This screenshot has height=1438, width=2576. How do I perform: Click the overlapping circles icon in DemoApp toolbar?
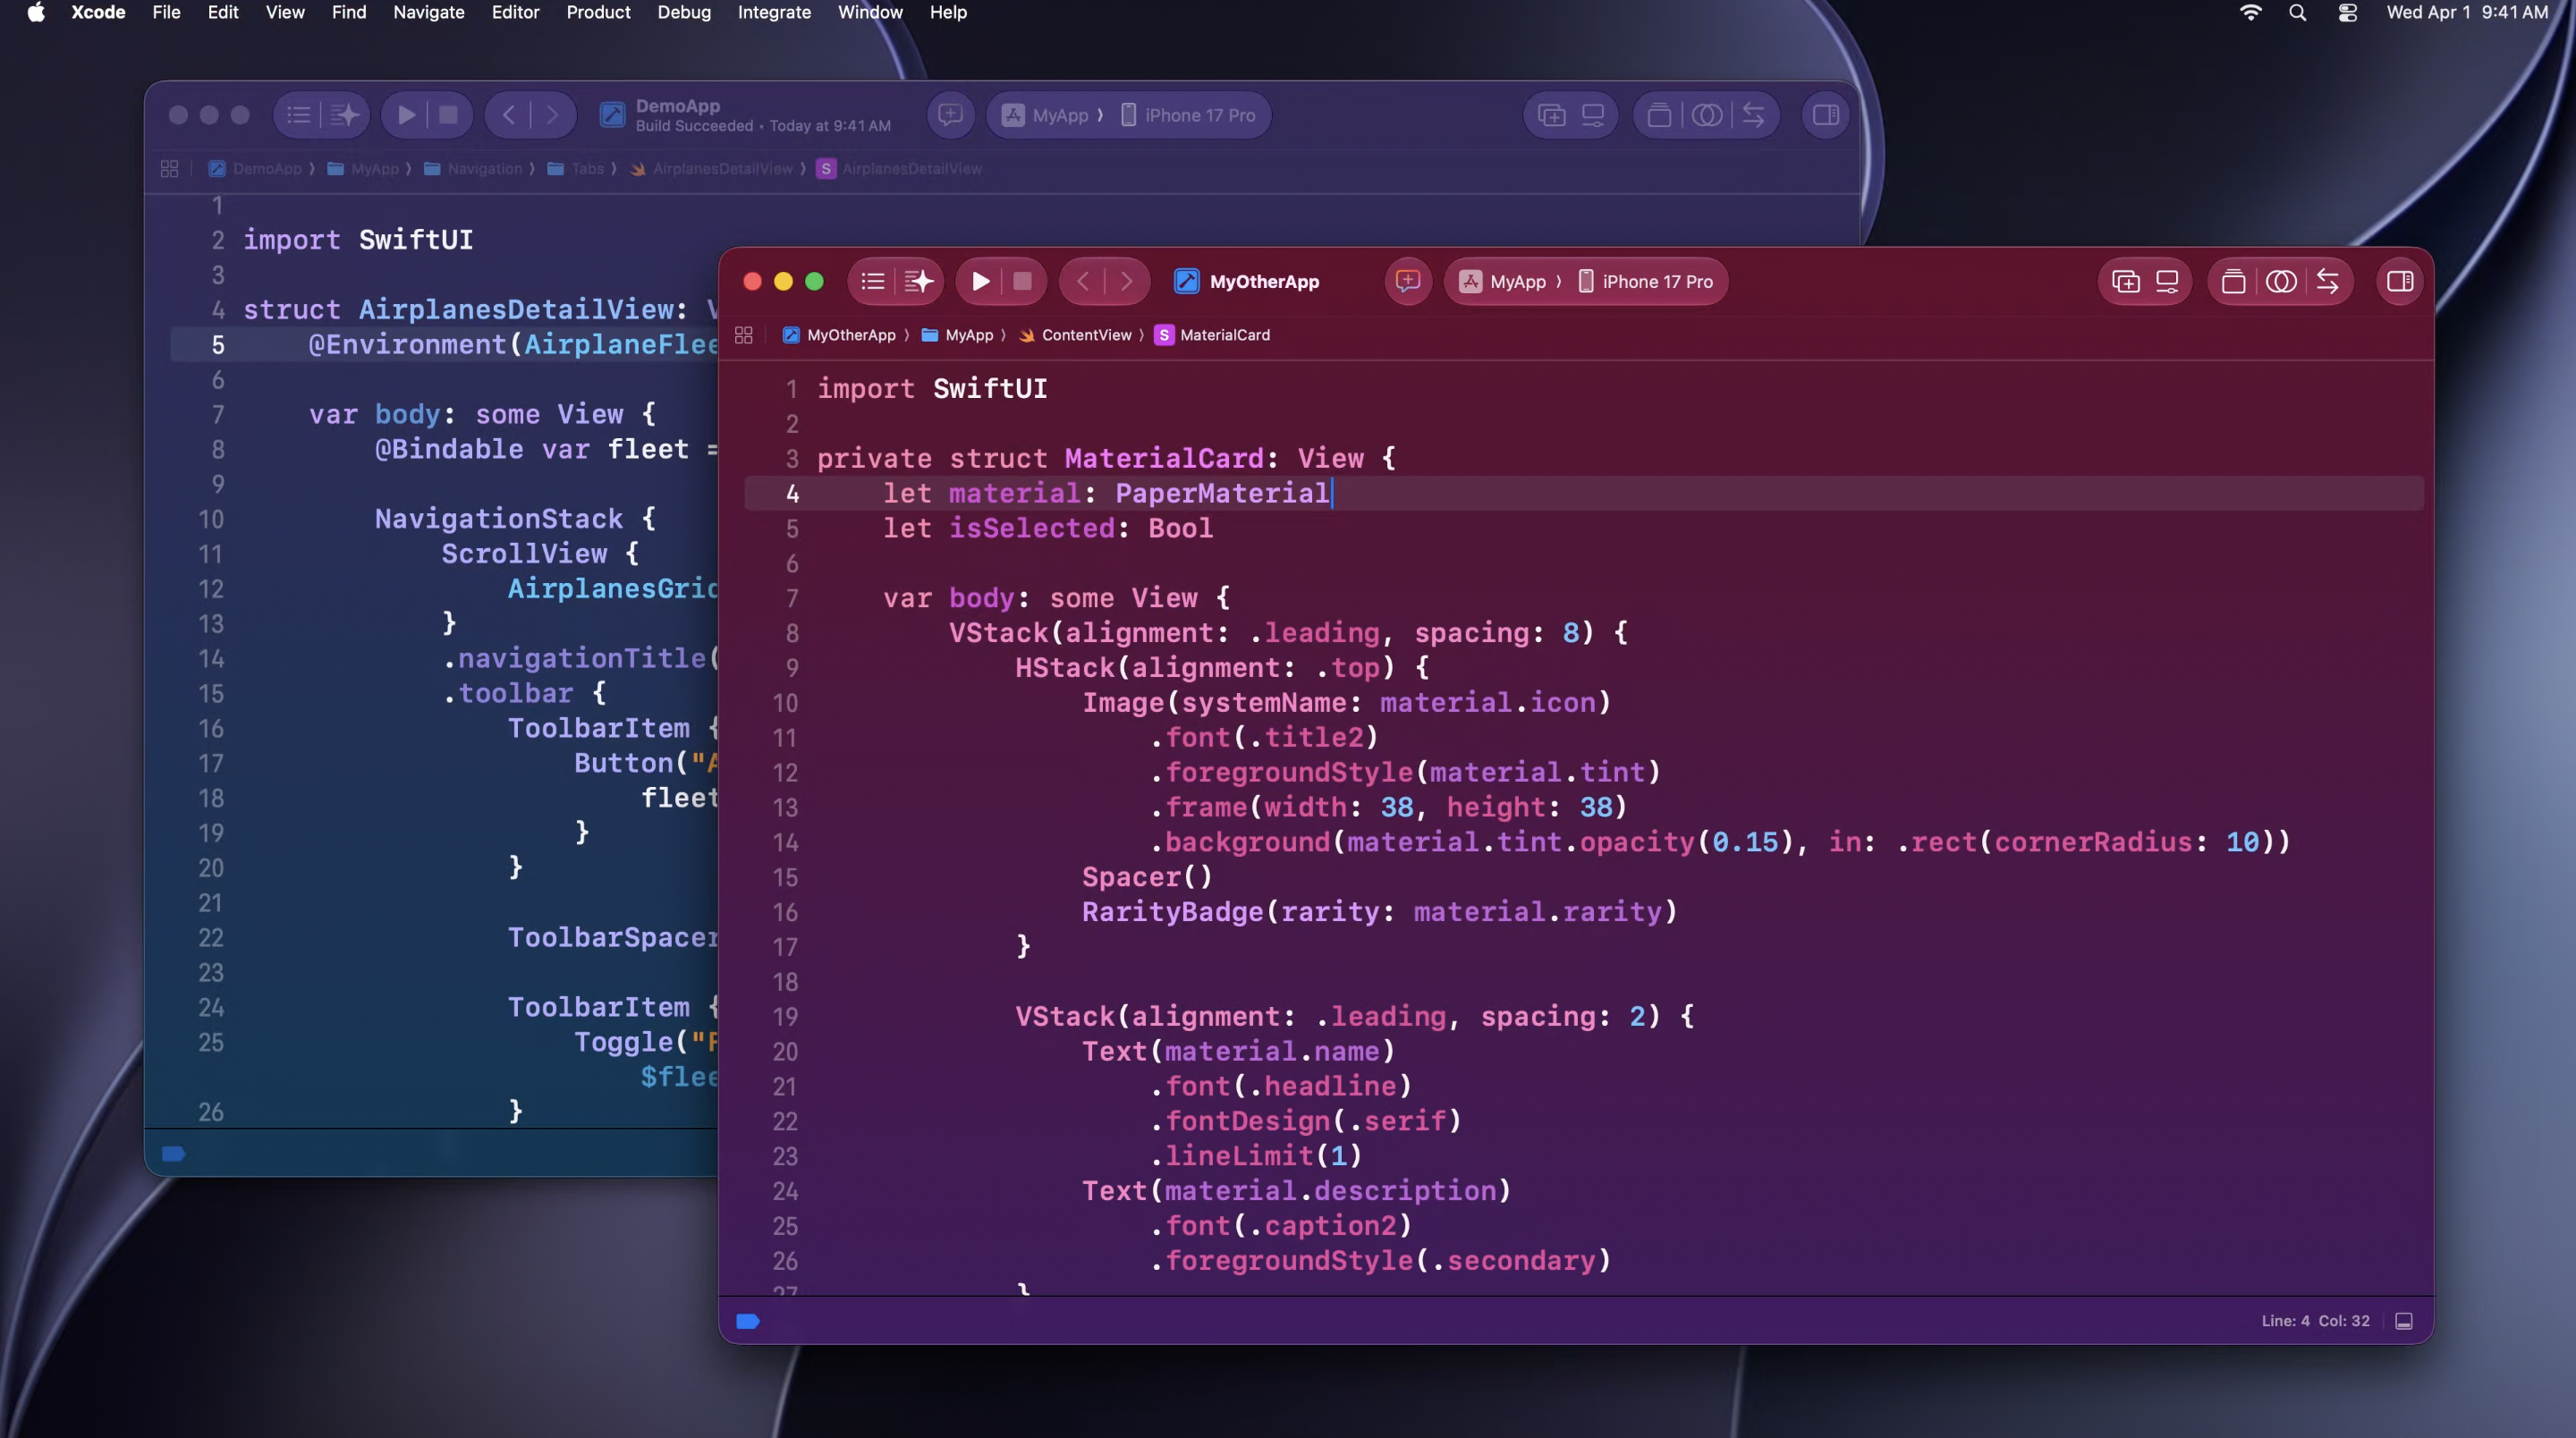tap(1707, 115)
